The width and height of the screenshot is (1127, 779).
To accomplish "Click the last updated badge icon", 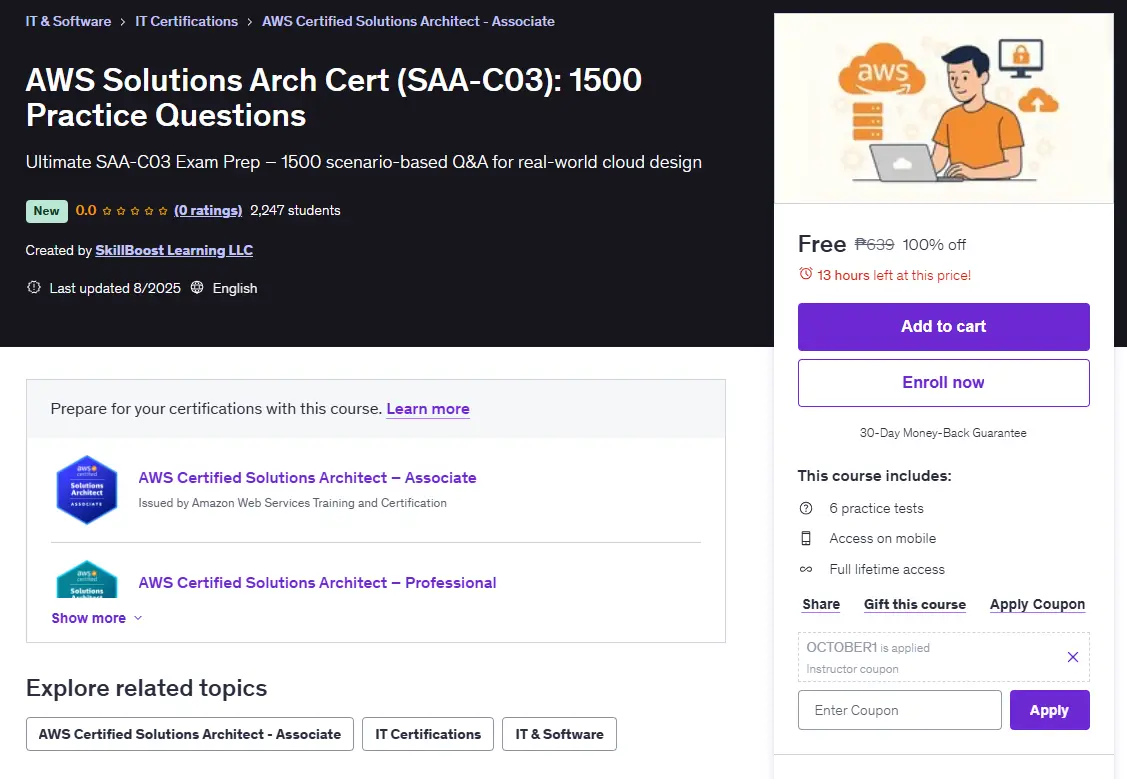I will (x=34, y=287).
